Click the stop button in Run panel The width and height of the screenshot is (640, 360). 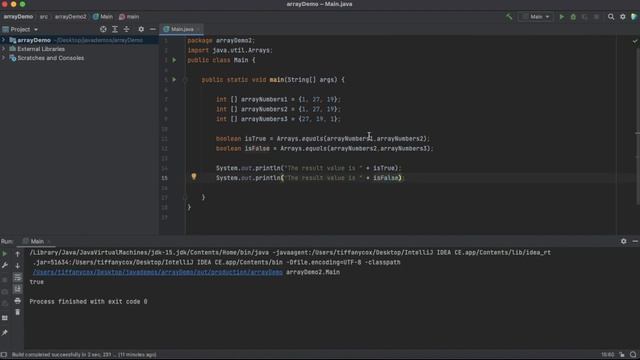(5, 280)
